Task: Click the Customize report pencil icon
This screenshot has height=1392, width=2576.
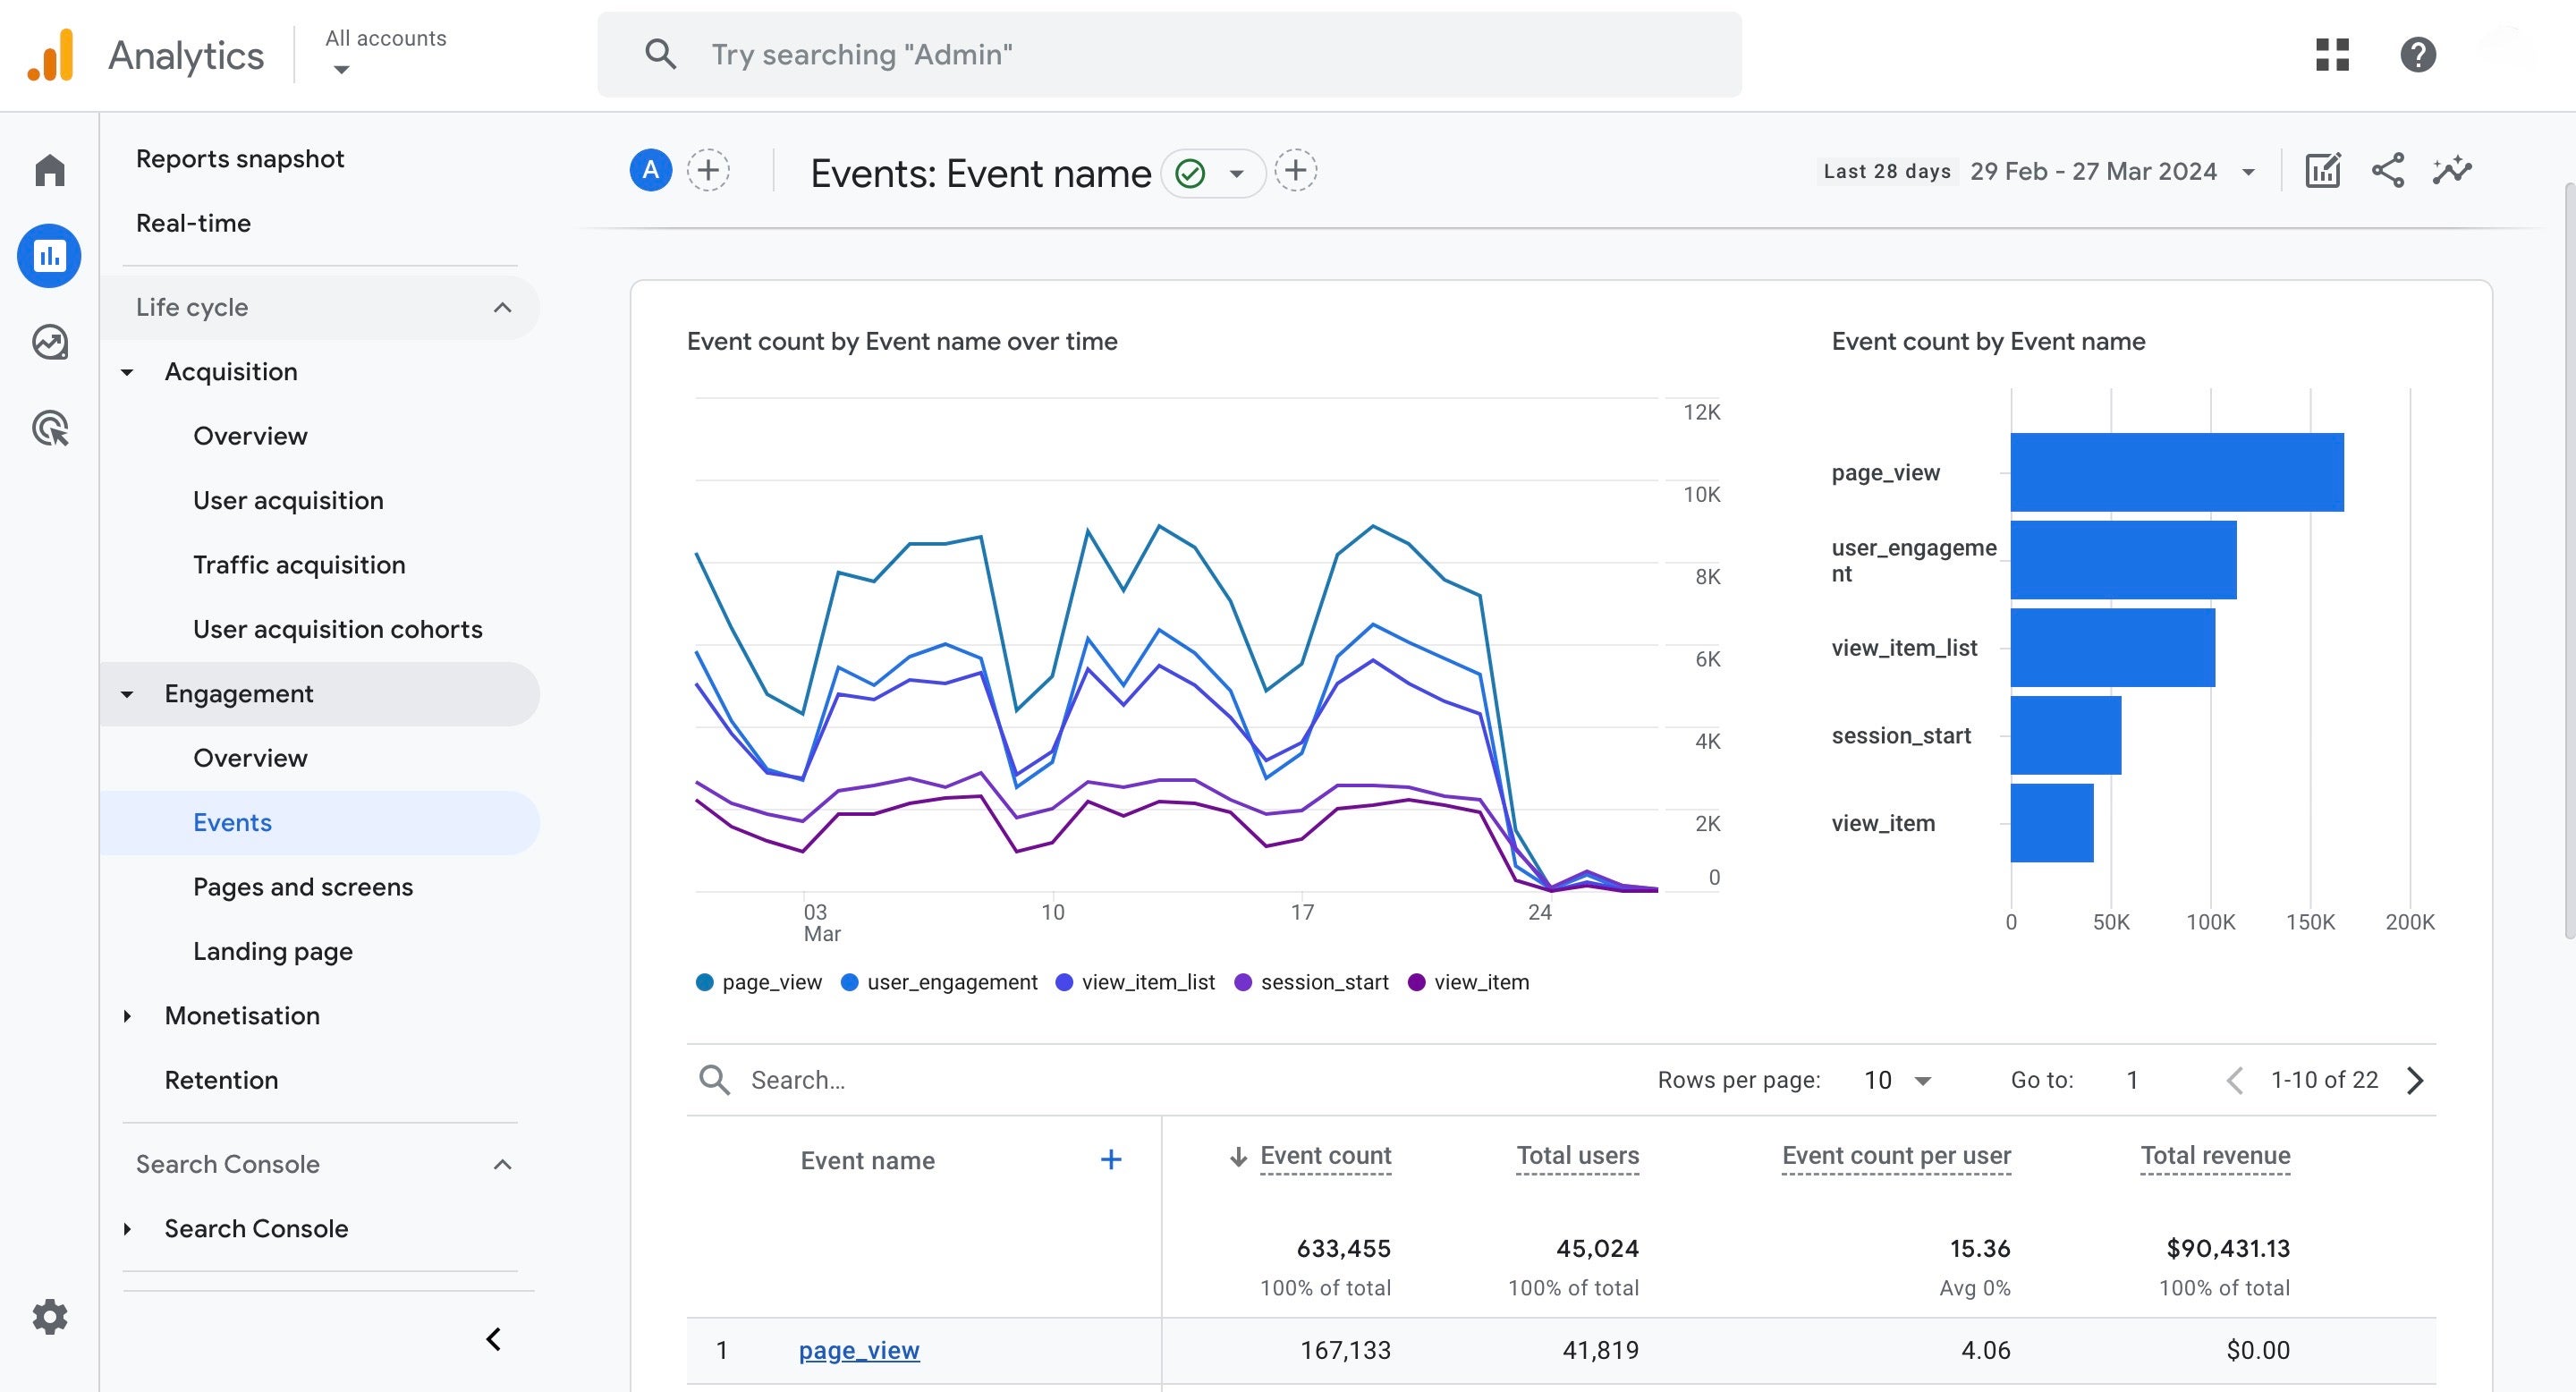Action: click(x=2322, y=171)
